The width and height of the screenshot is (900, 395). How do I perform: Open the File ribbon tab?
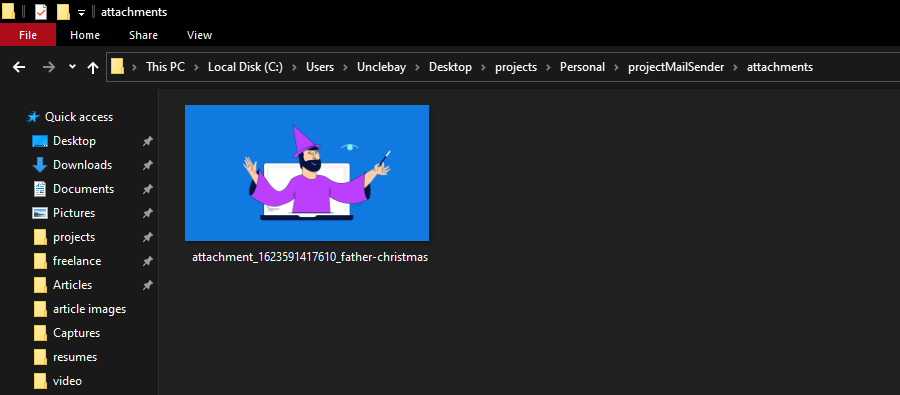point(28,35)
